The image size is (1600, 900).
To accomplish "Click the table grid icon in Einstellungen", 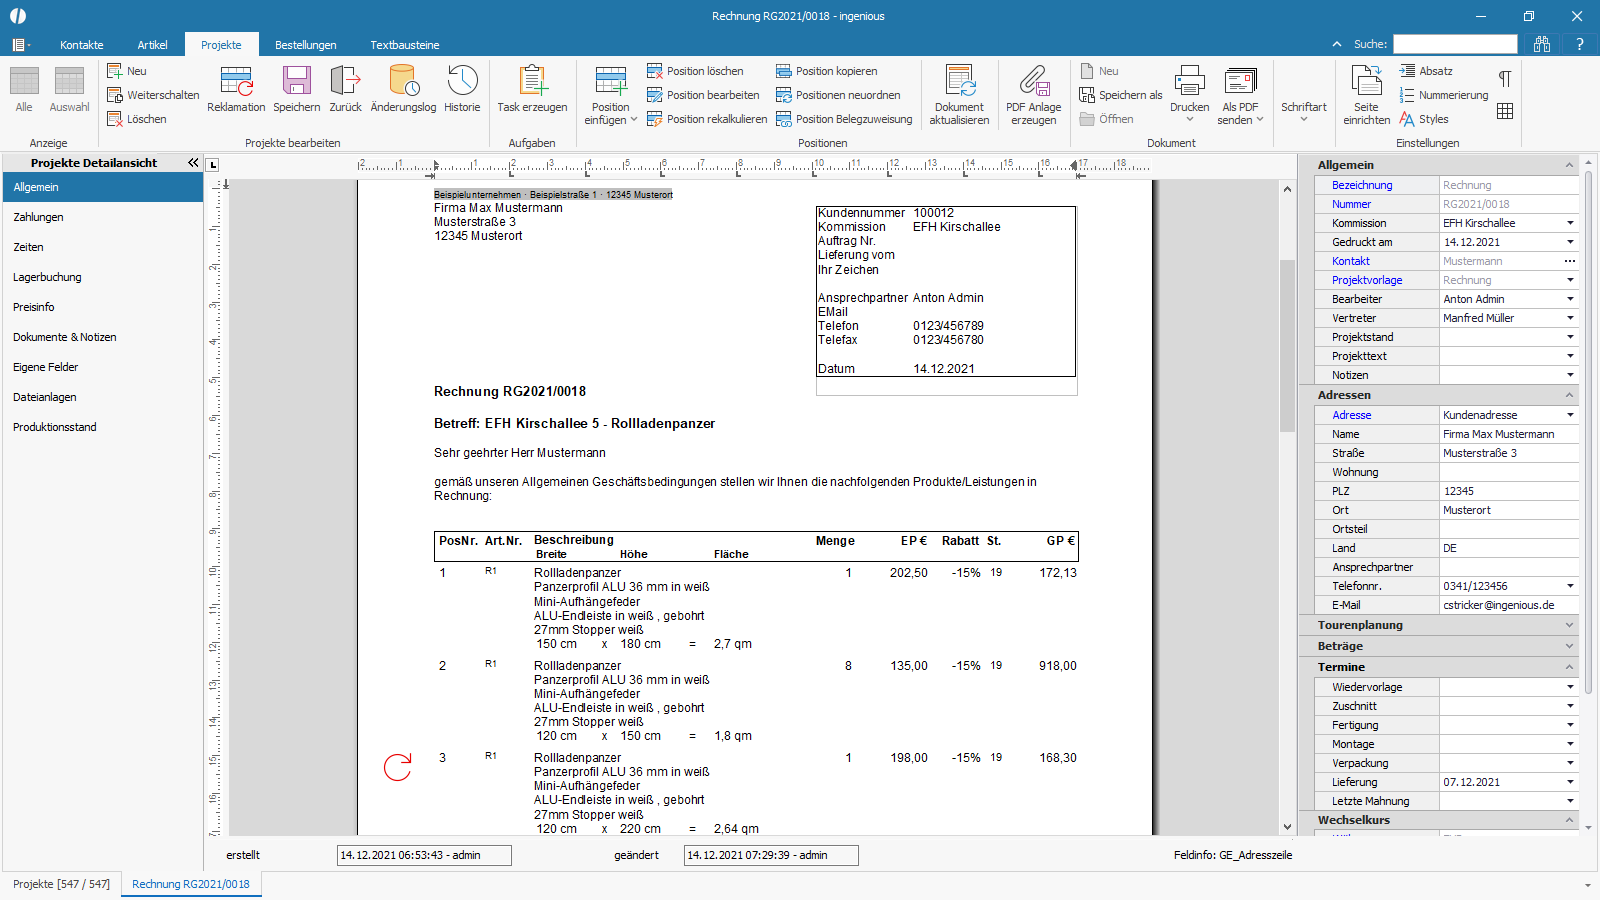I will point(1505,111).
